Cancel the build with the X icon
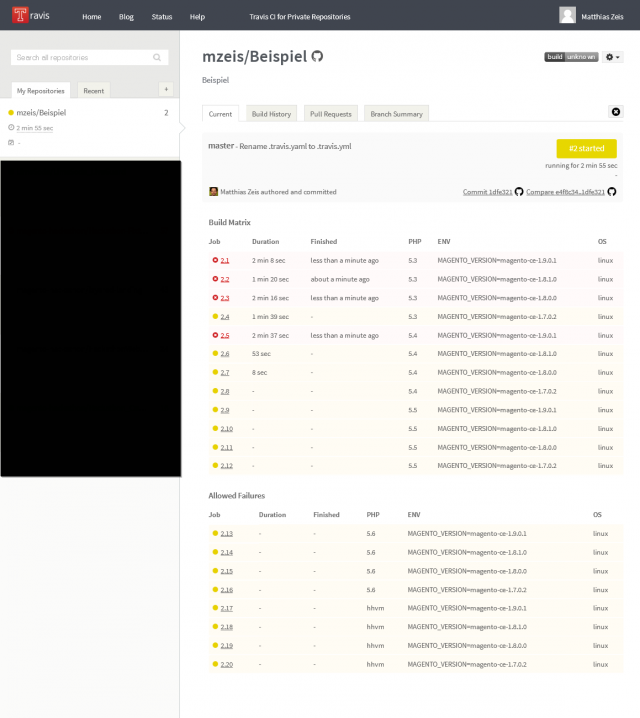The height and width of the screenshot is (718, 640). pos(616,112)
